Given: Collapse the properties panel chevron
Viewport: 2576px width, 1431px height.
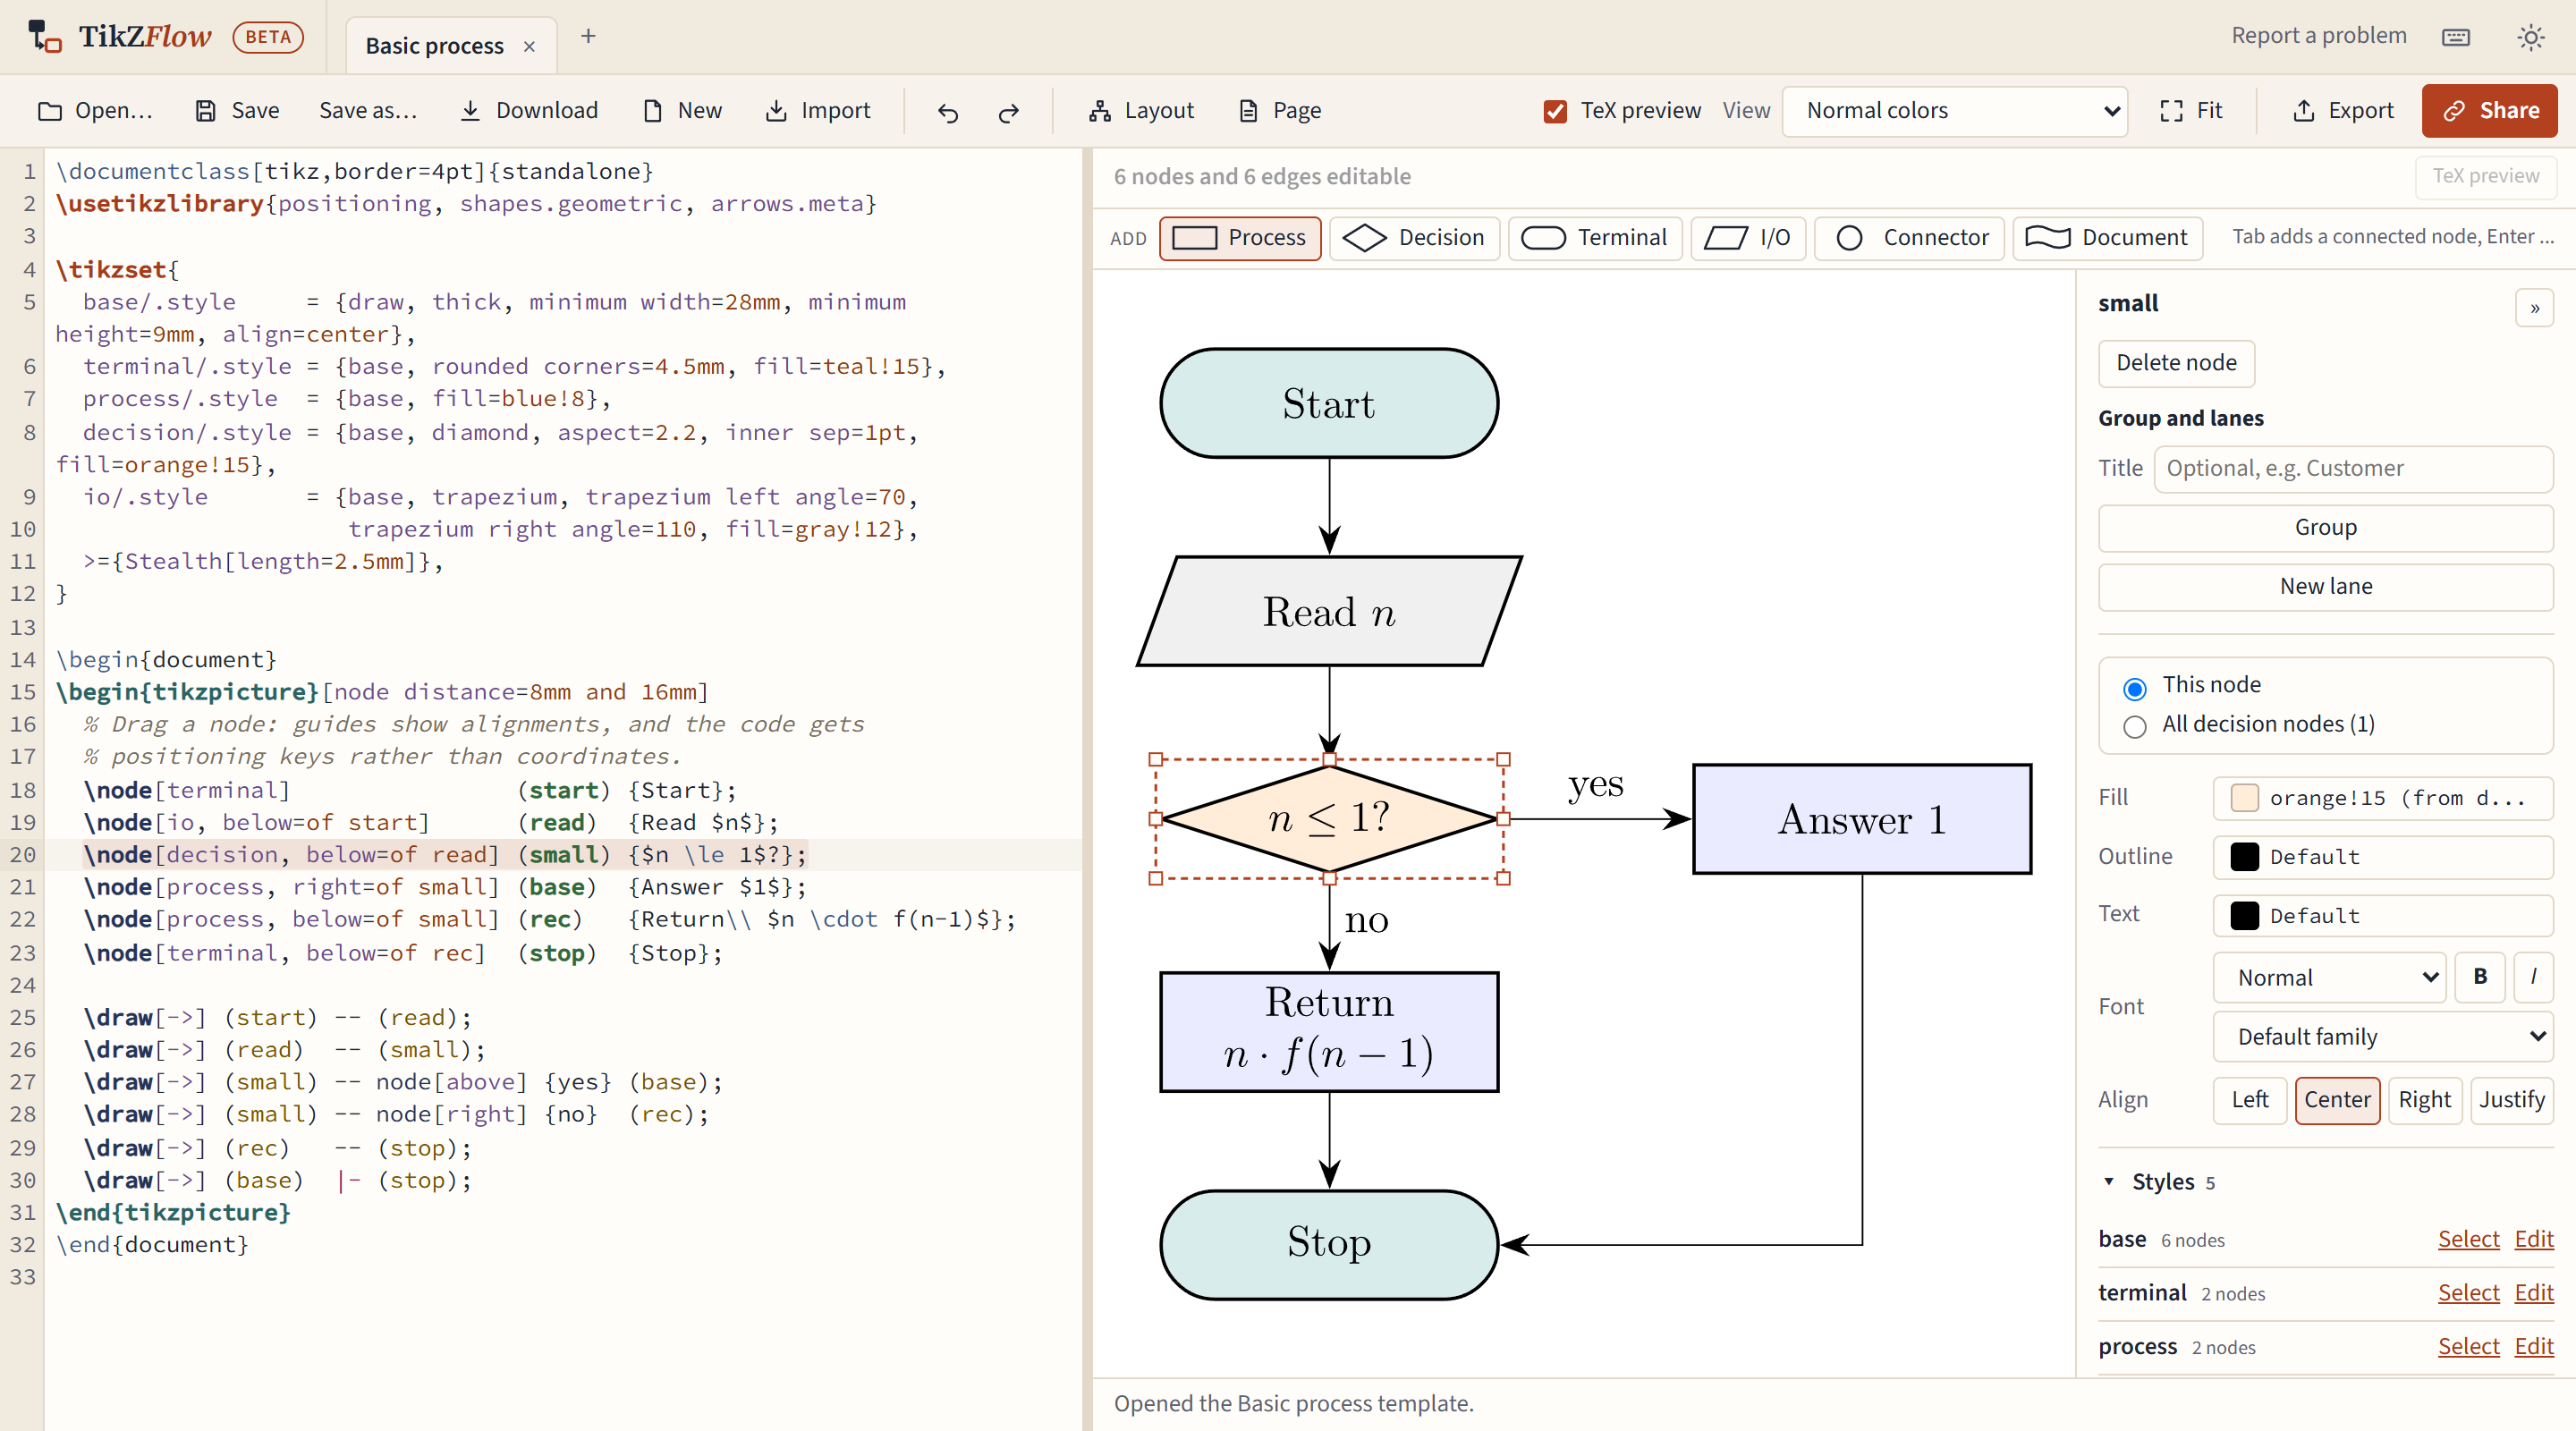Looking at the screenshot, I should point(2534,308).
